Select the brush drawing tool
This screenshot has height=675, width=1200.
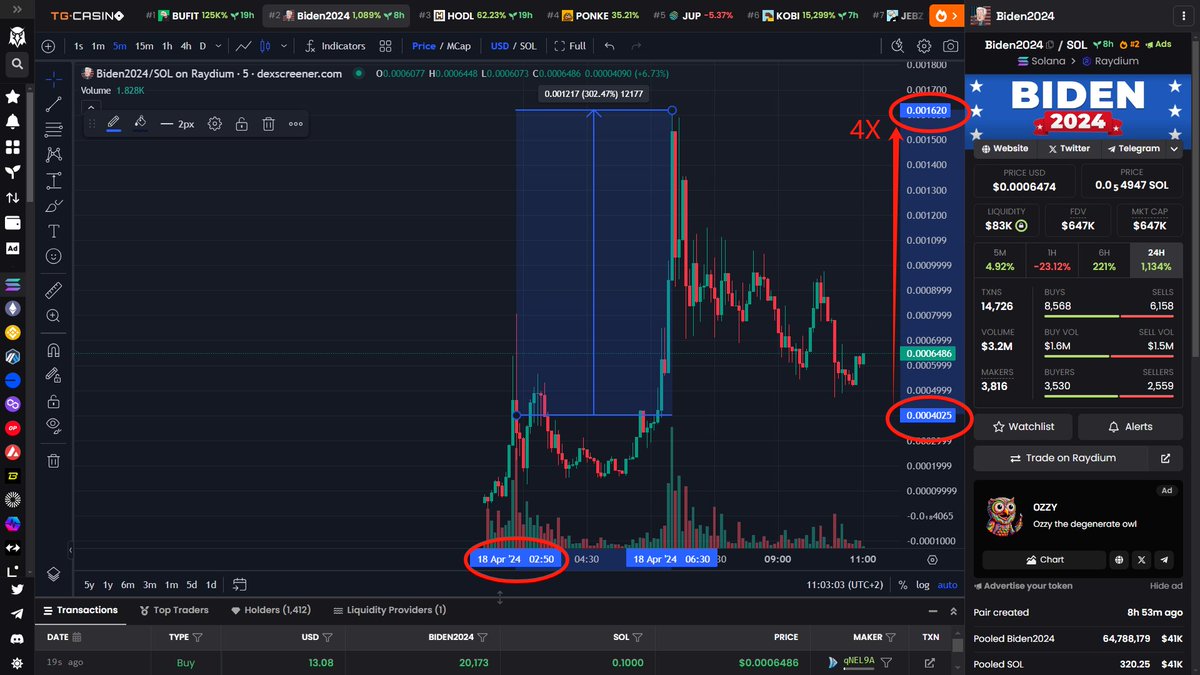pyautogui.click(x=54, y=205)
